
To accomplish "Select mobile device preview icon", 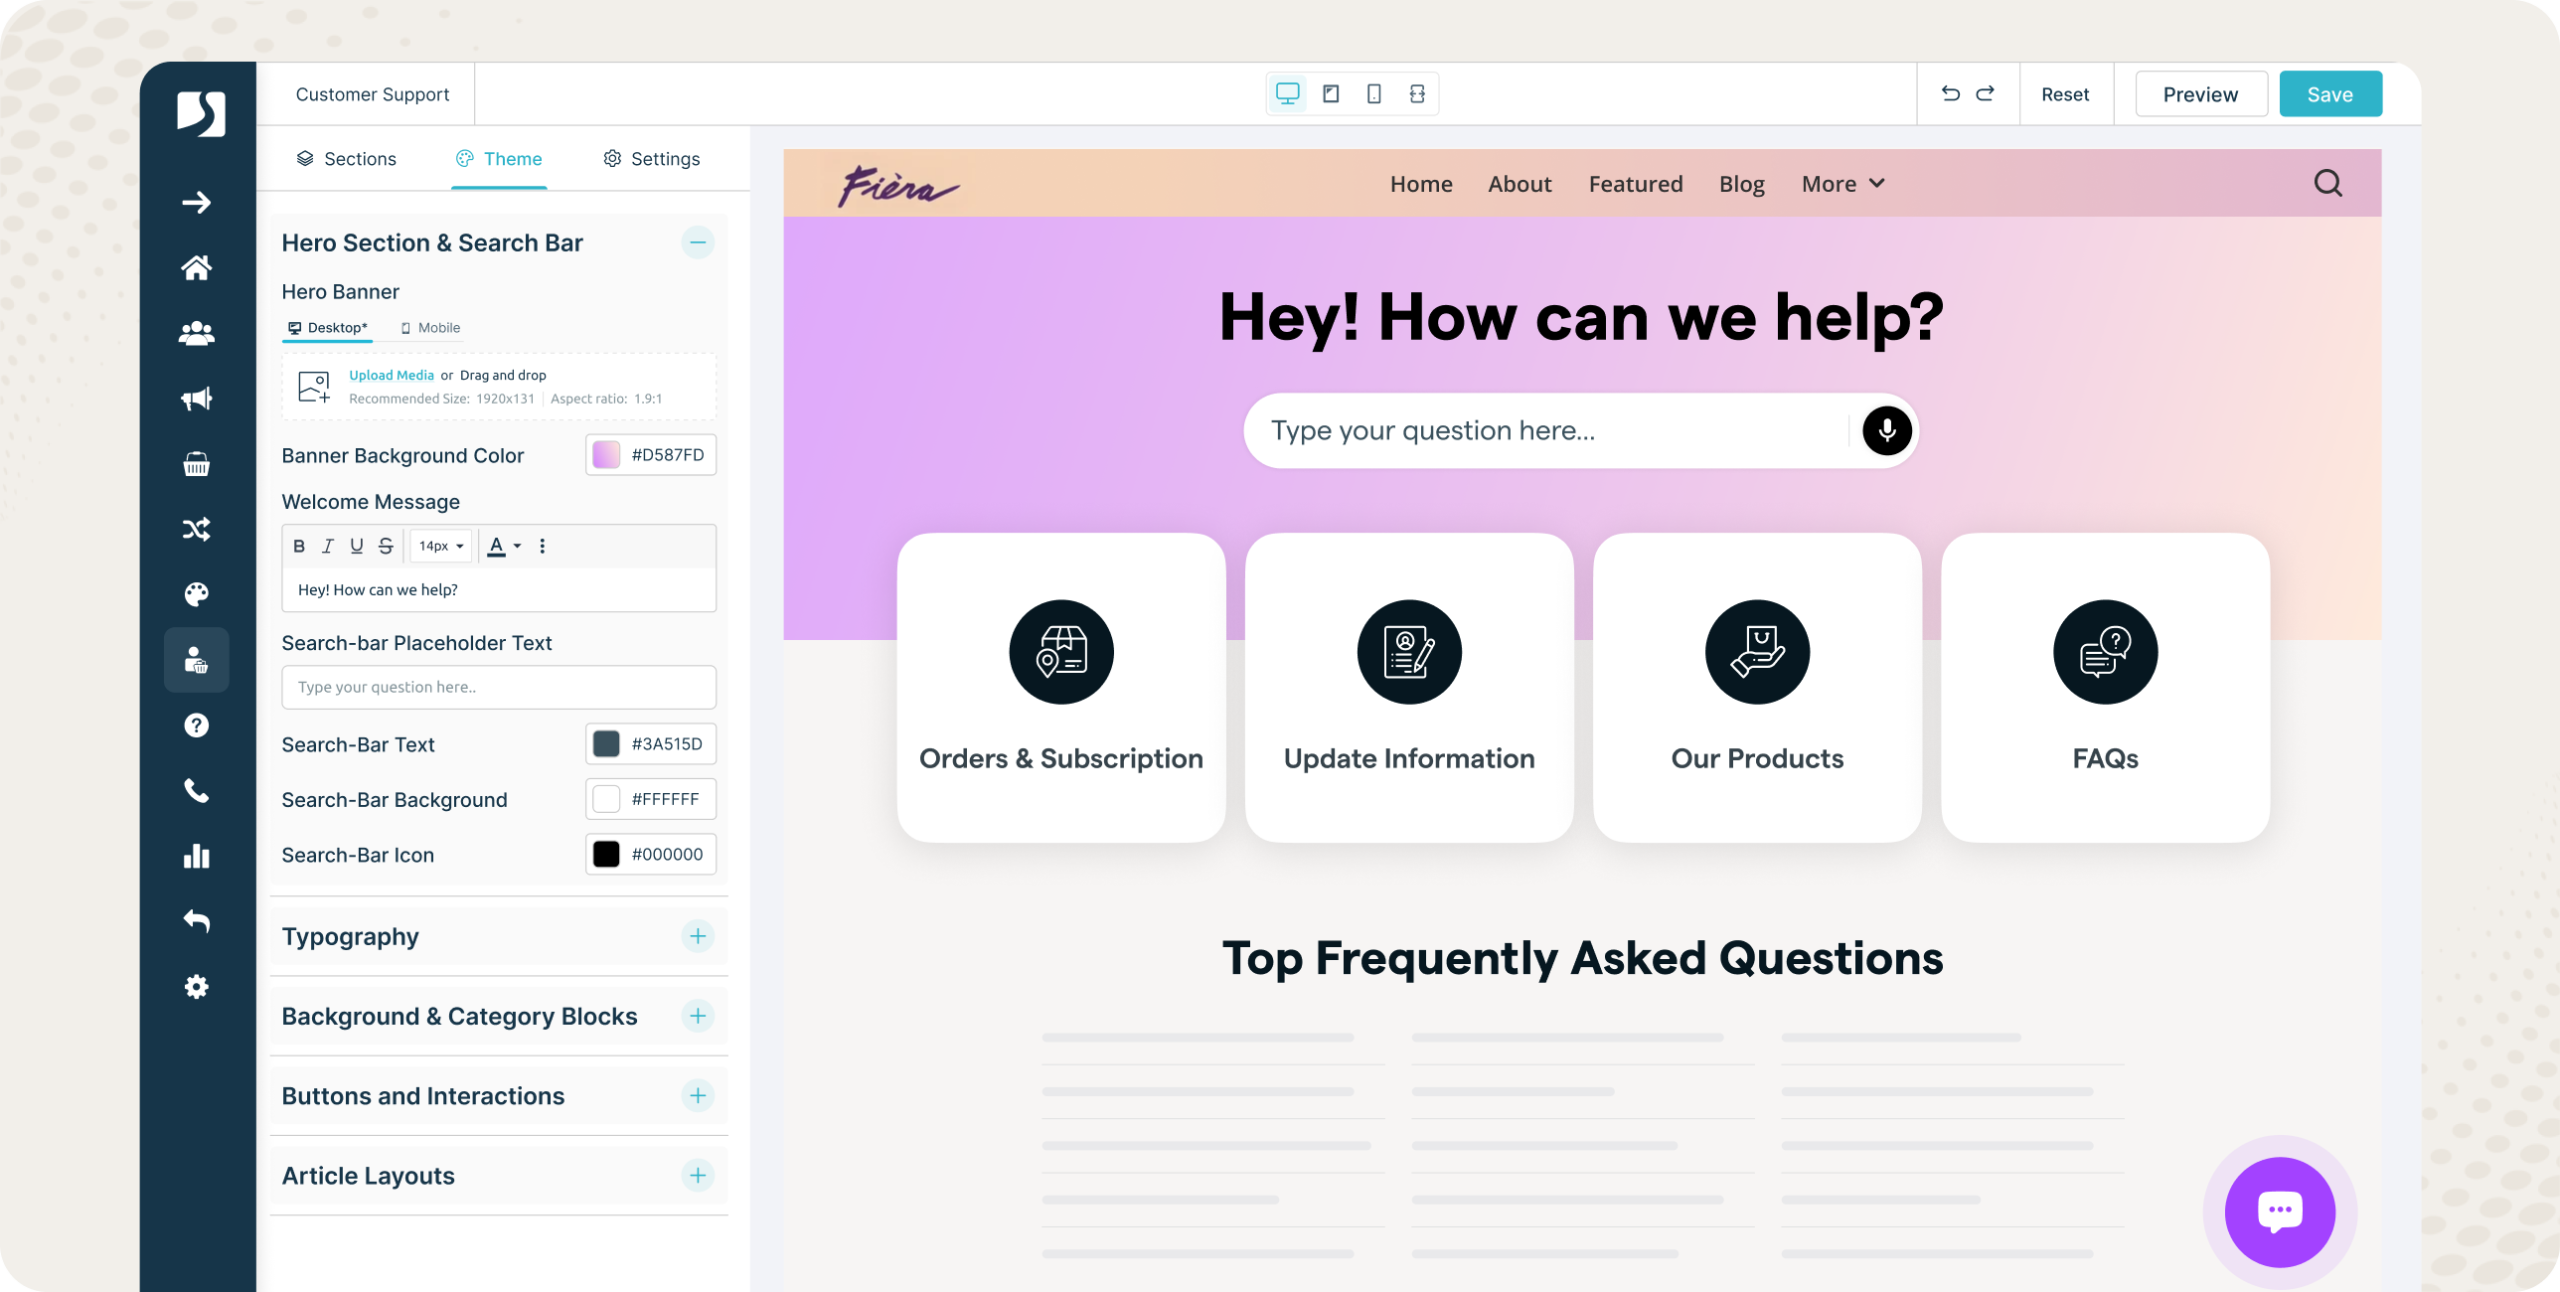I will click(x=1374, y=94).
